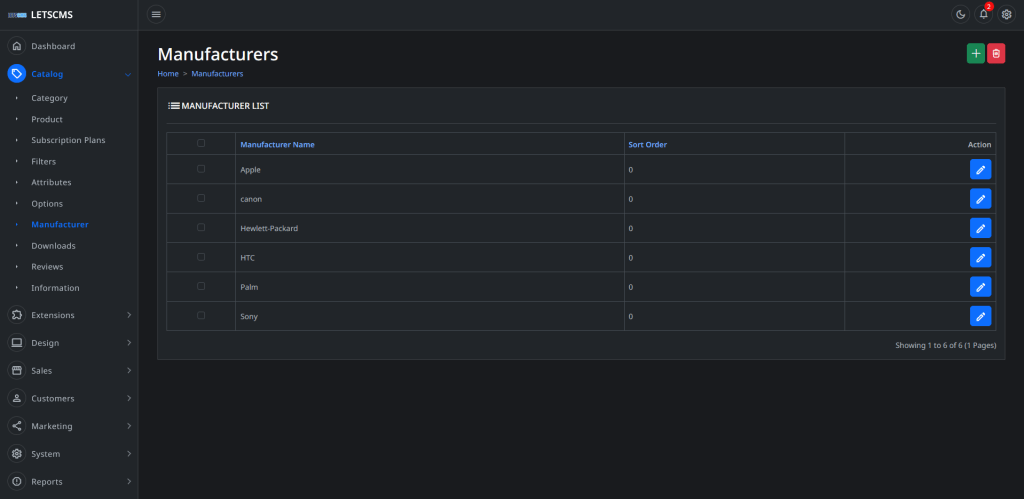This screenshot has width=1024, height=499.
Task: Expand the Sales sidebar section
Action: (68, 371)
